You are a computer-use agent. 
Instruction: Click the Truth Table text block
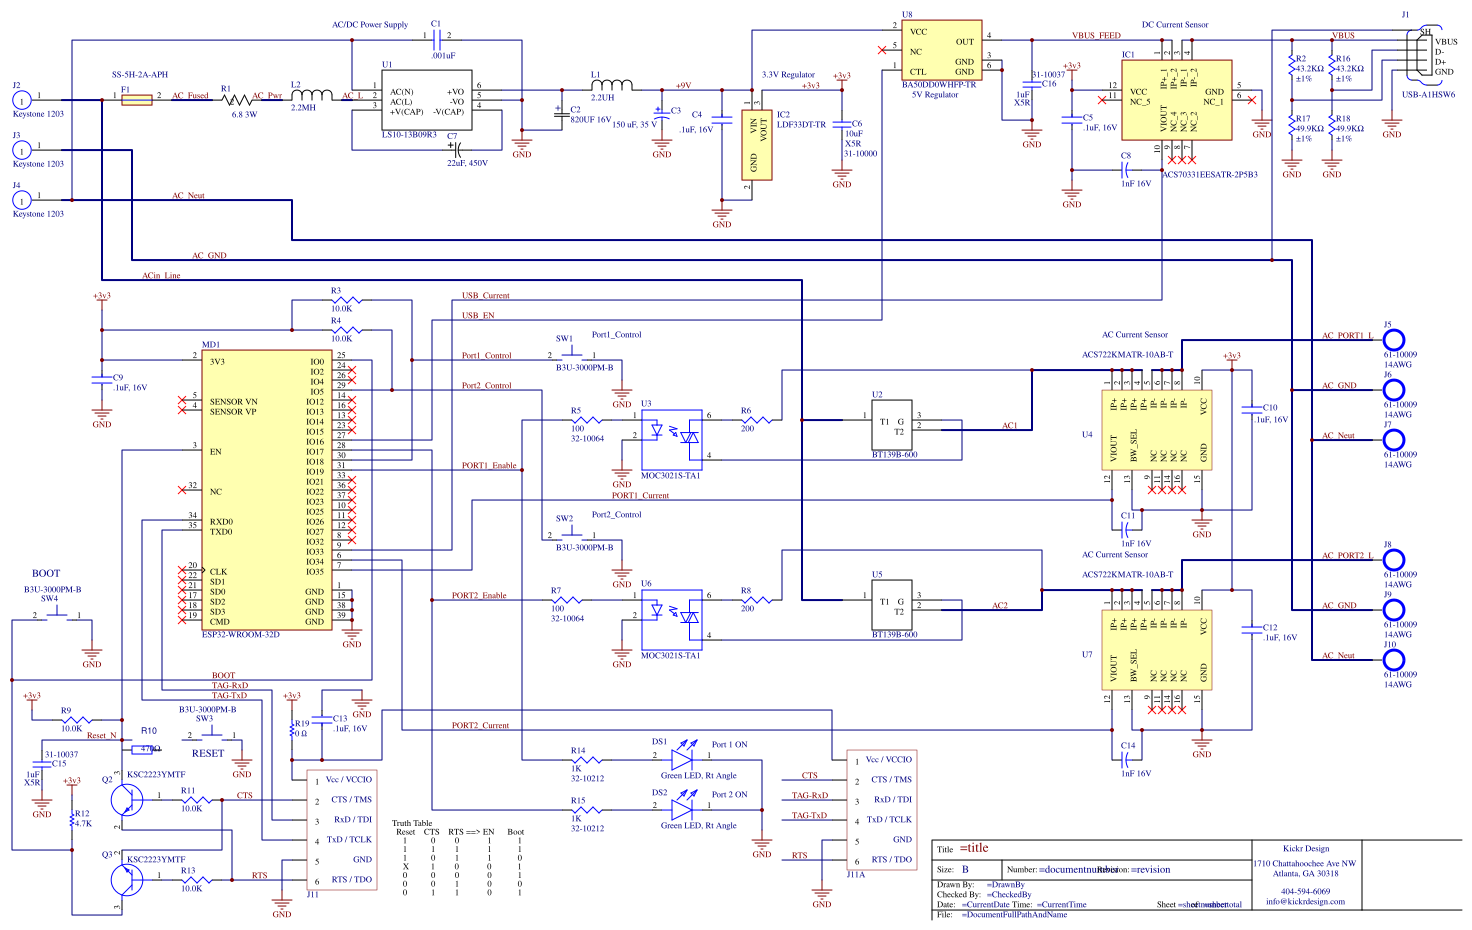point(413,823)
